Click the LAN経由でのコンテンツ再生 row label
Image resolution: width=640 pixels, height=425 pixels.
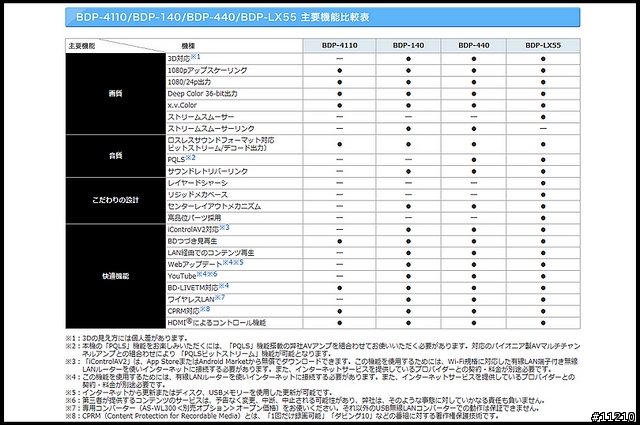click(211, 253)
